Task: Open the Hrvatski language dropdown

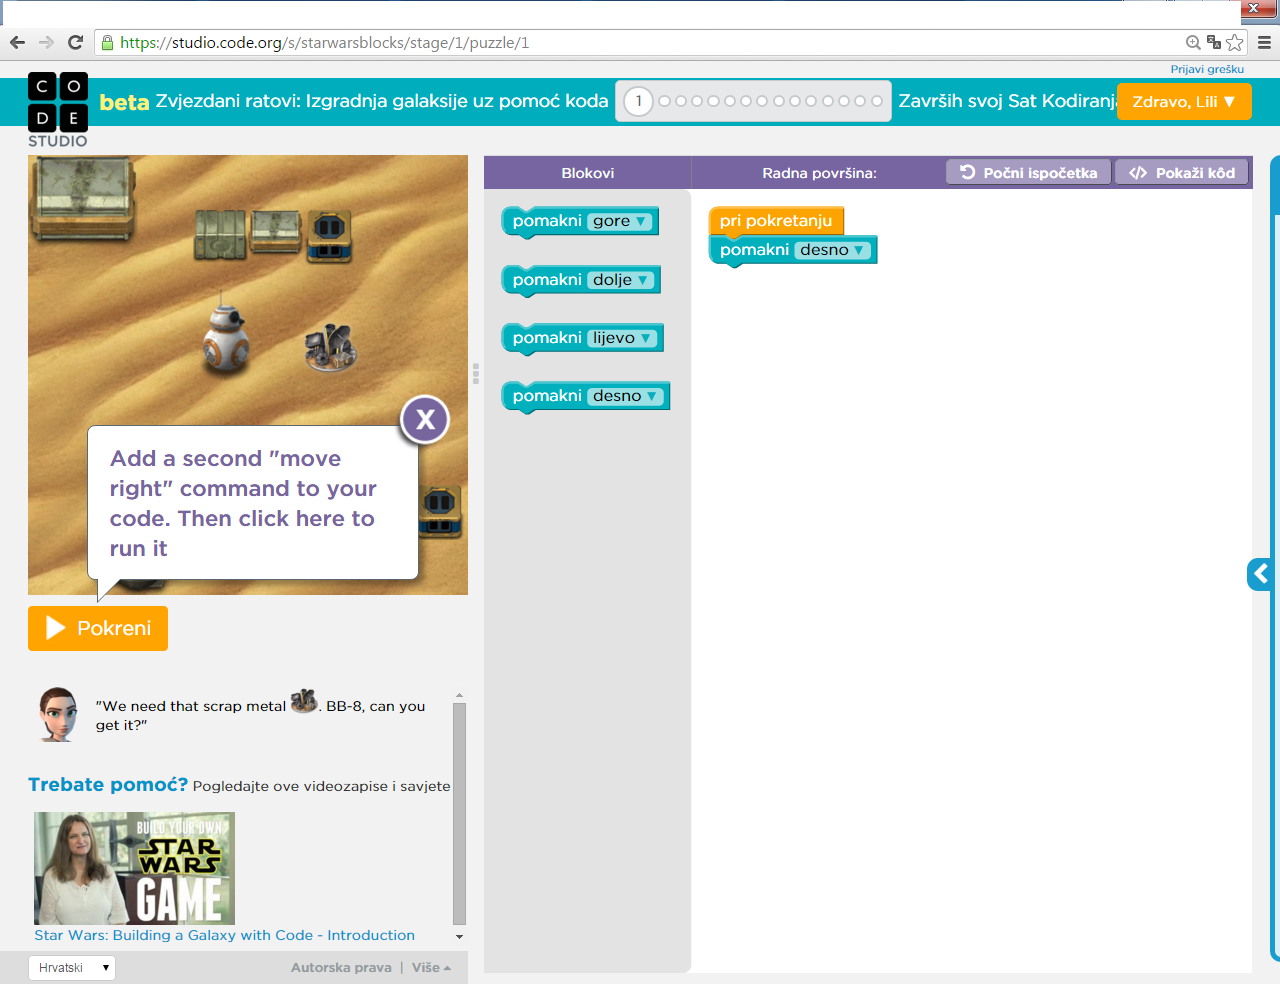Action: point(72,967)
